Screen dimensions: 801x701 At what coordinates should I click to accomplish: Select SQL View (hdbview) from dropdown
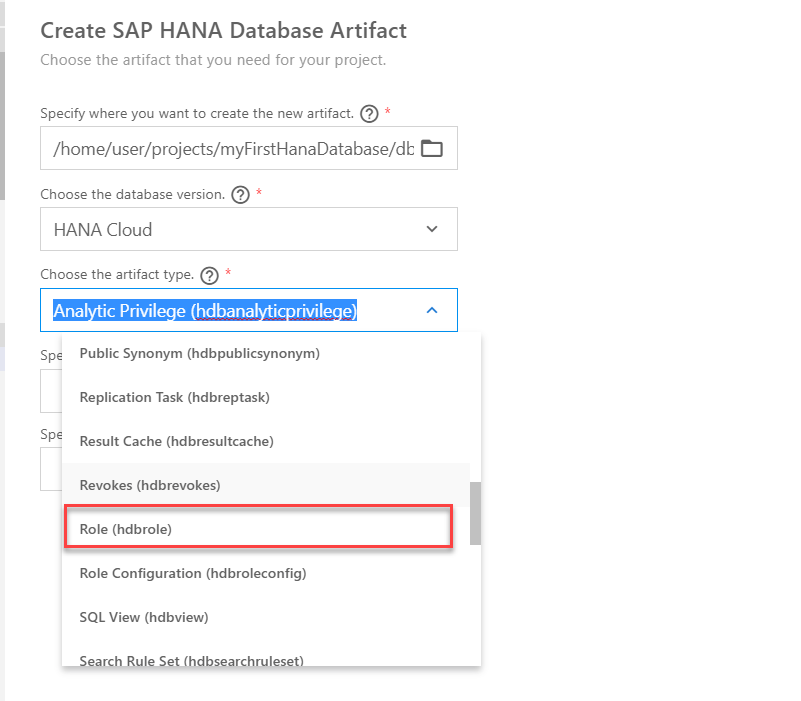pos(143,617)
